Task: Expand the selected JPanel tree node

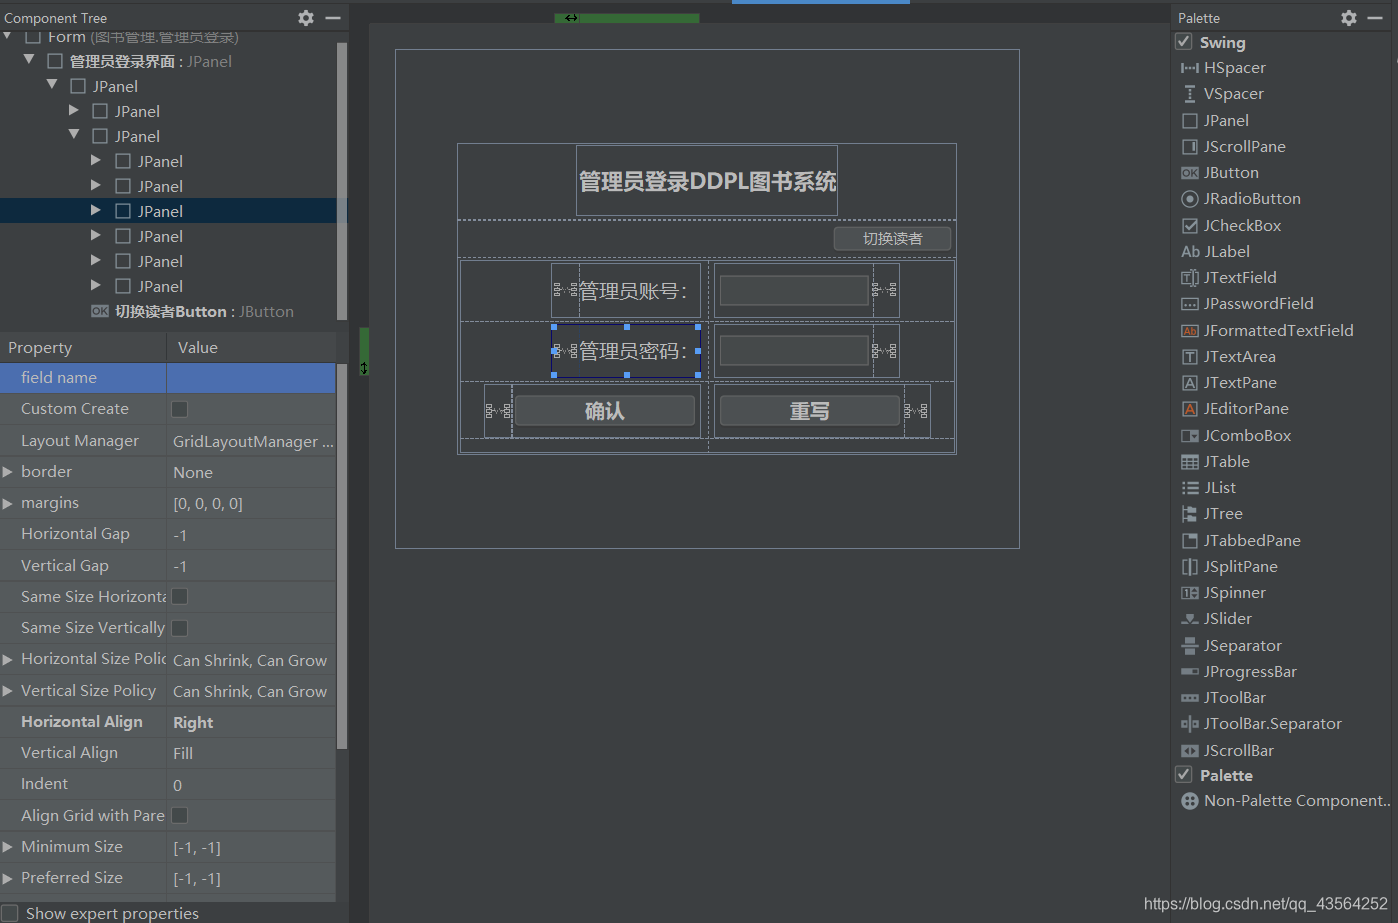Action: pos(96,211)
